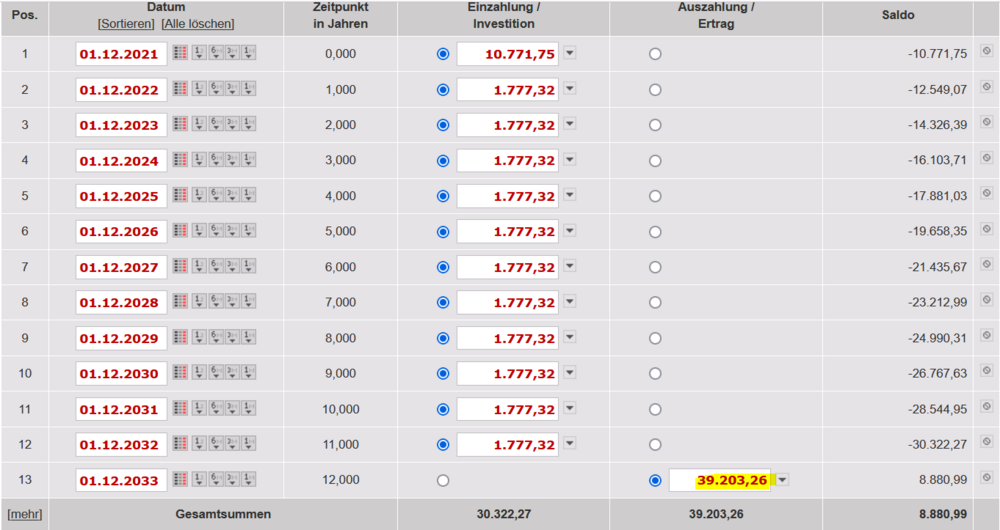Click the Saldo column header
Viewport: 1000px width, 530px height.
tap(898, 15)
